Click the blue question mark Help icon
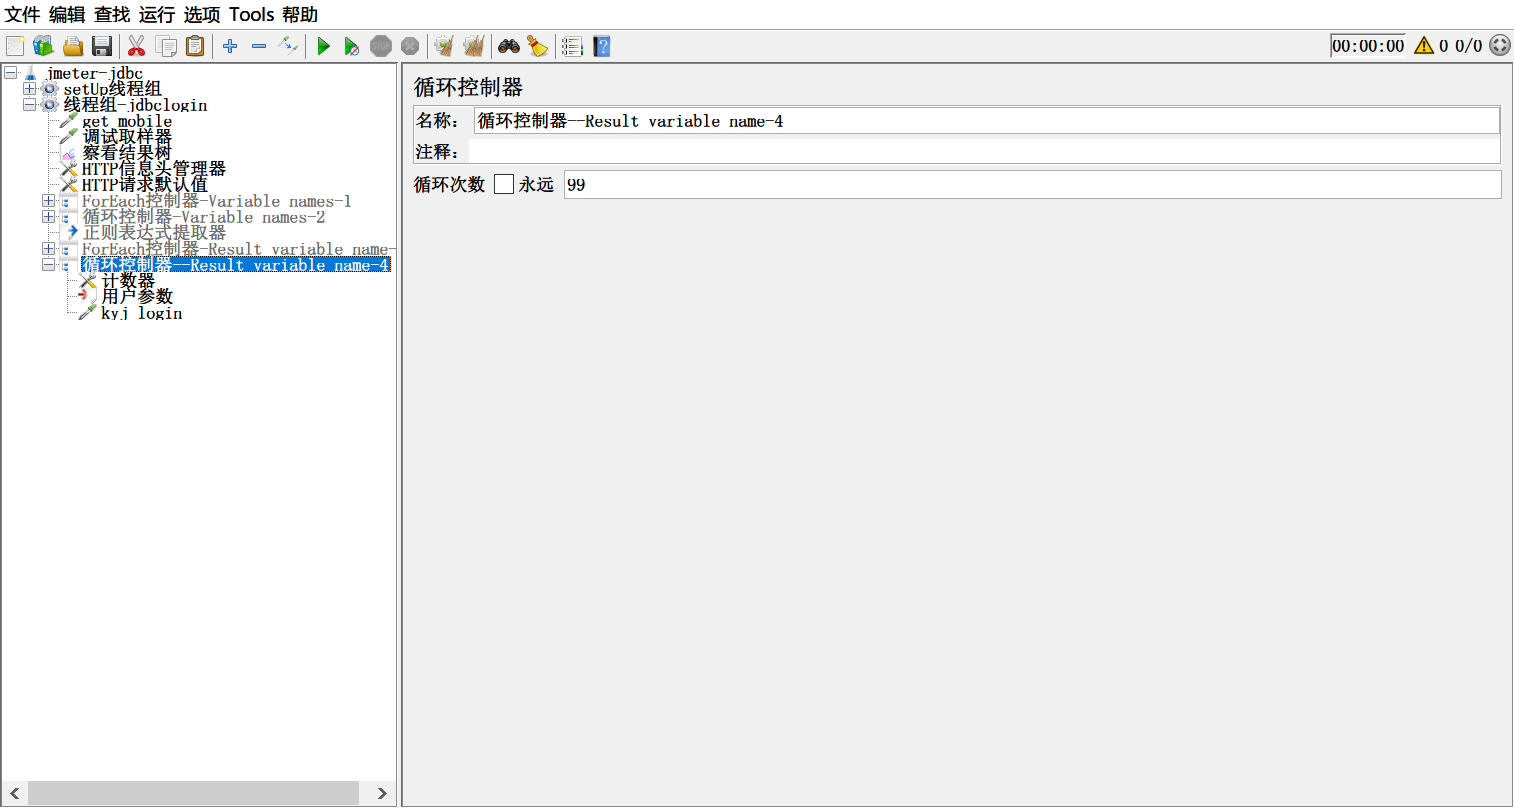Viewport: 1514px width, 808px height. 601,46
